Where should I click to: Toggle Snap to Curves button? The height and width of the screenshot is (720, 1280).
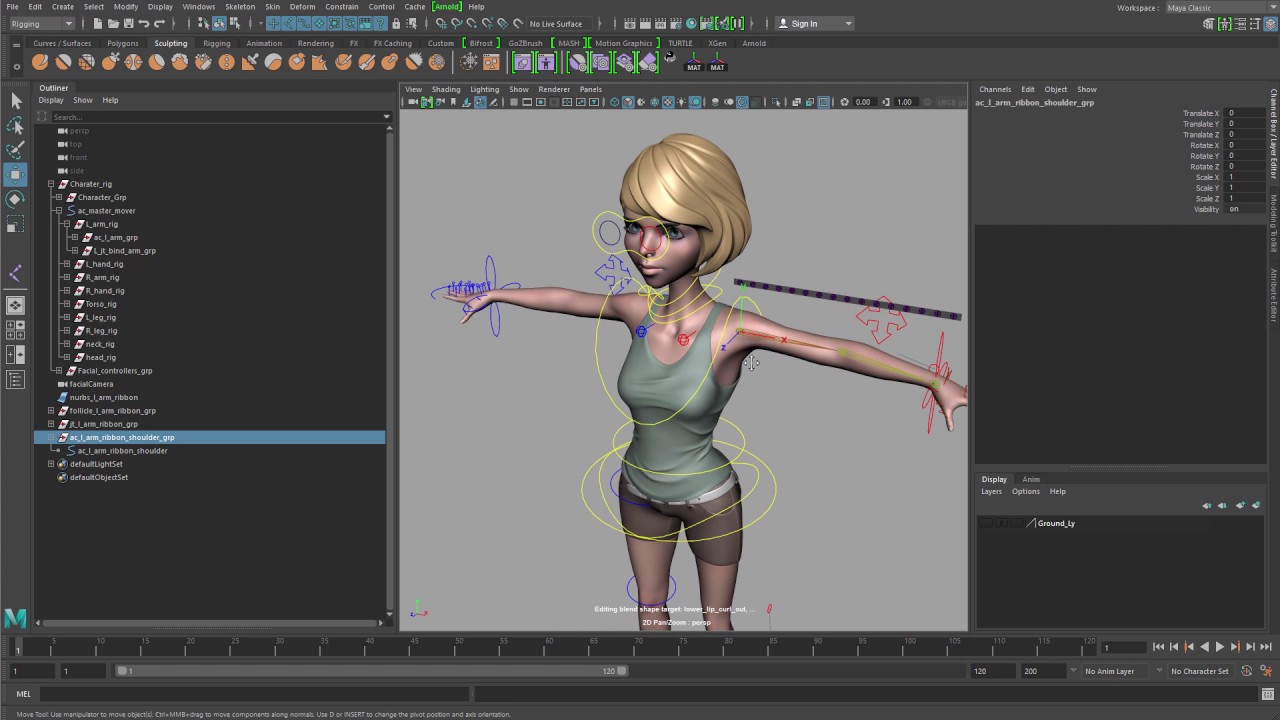coord(456,23)
